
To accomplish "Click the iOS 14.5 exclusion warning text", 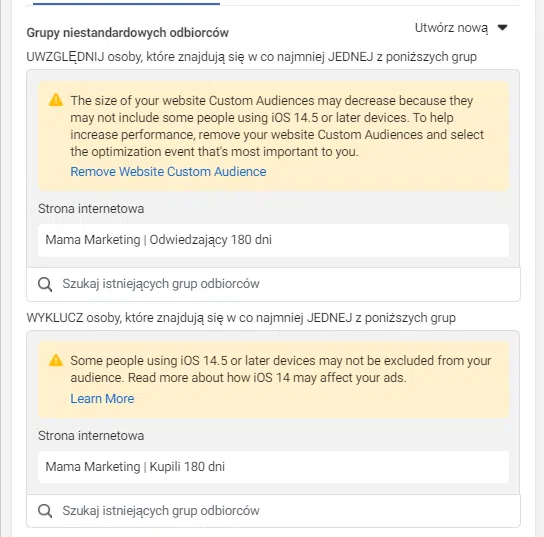I will [x=281, y=369].
